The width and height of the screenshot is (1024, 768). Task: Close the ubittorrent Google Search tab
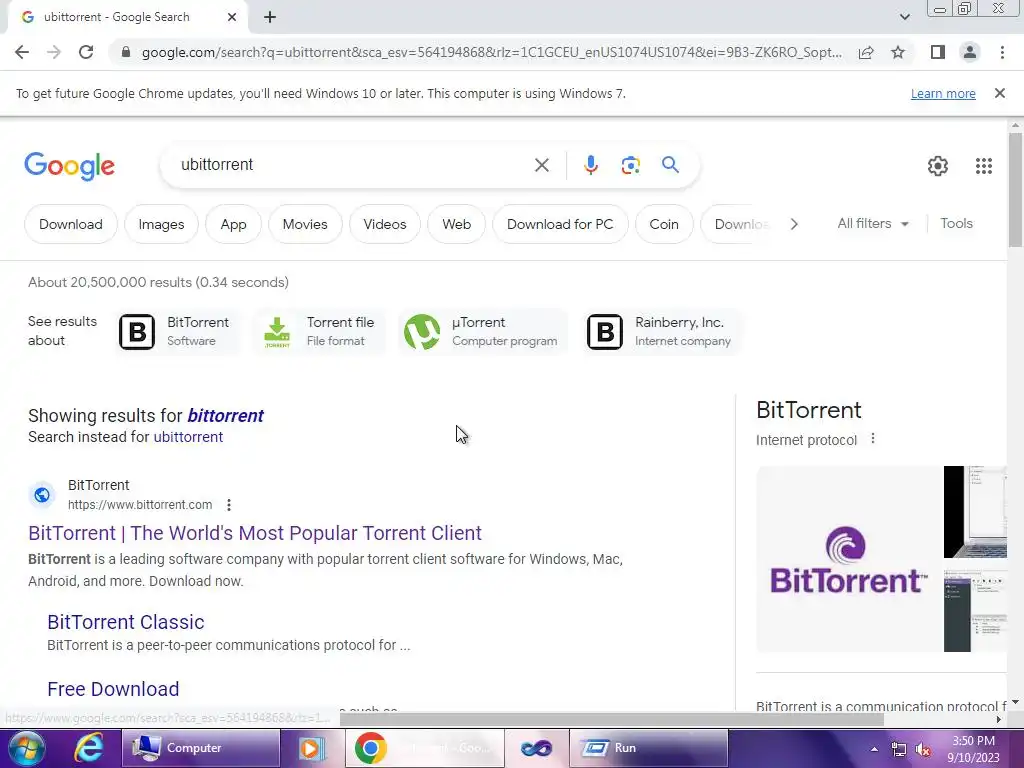pyautogui.click(x=232, y=17)
